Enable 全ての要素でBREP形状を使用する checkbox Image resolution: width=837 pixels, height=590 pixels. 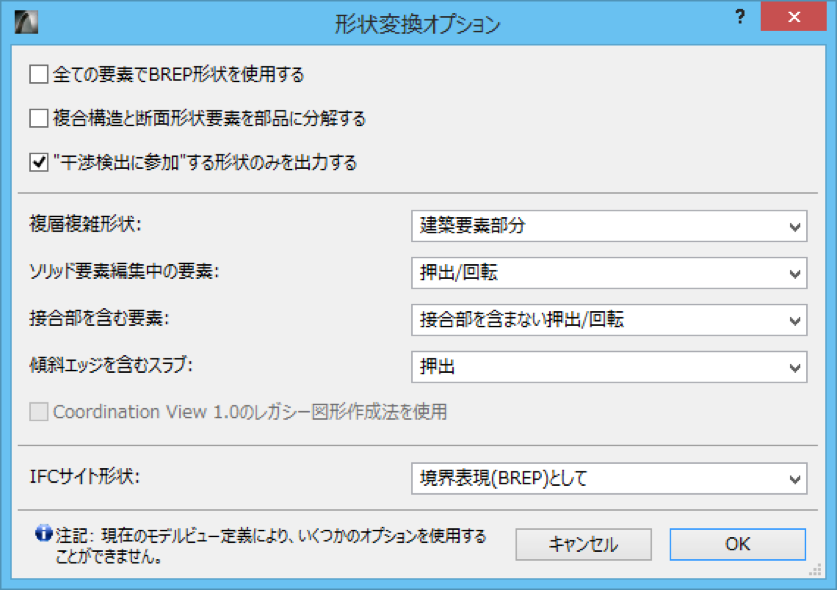coord(38,74)
